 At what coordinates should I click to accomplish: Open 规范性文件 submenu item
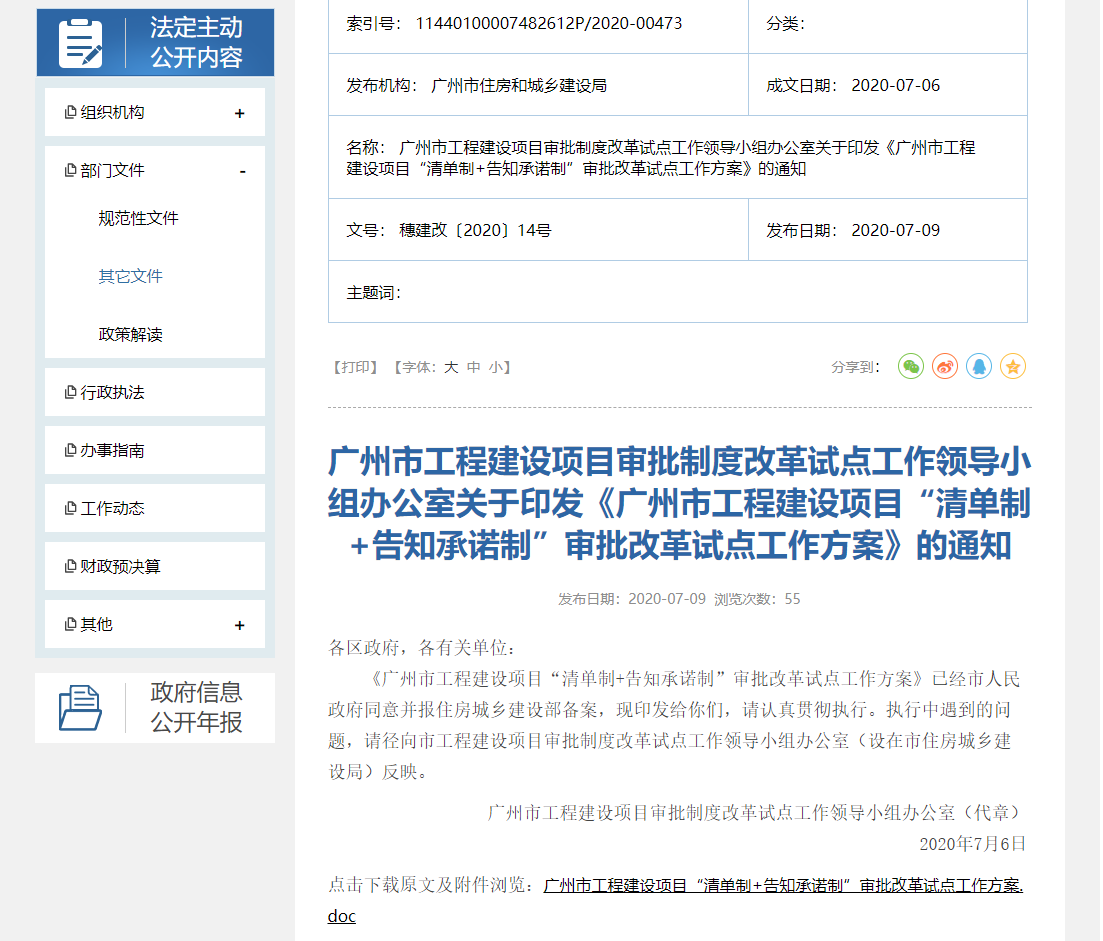tap(138, 218)
